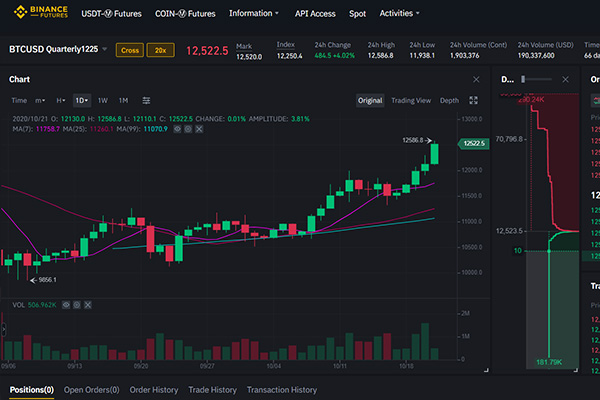Open the Order History tab
The image size is (600, 400).
click(154, 390)
